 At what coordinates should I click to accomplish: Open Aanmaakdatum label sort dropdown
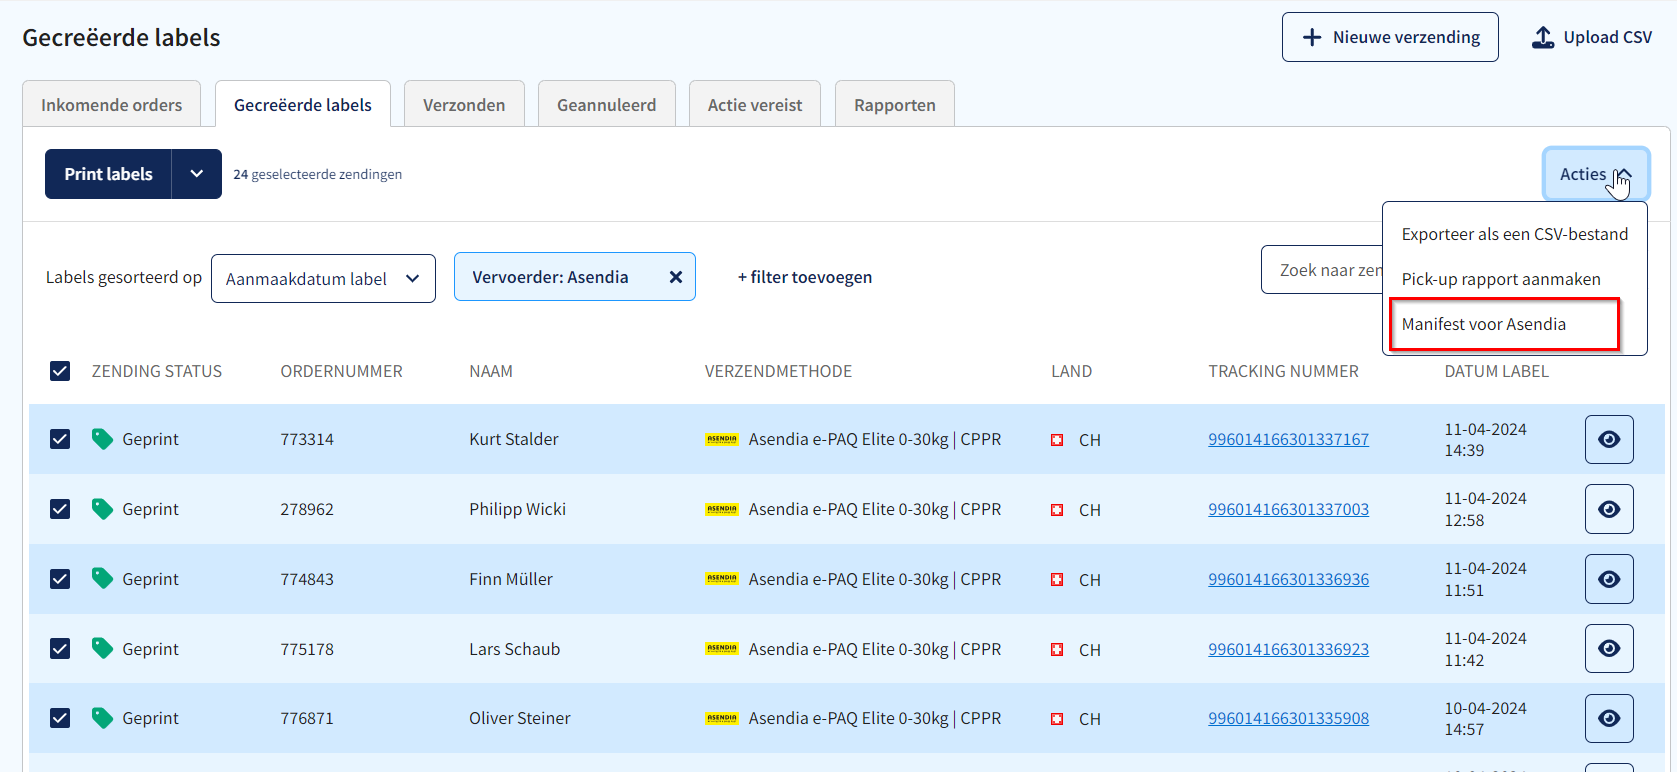click(323, 279)
